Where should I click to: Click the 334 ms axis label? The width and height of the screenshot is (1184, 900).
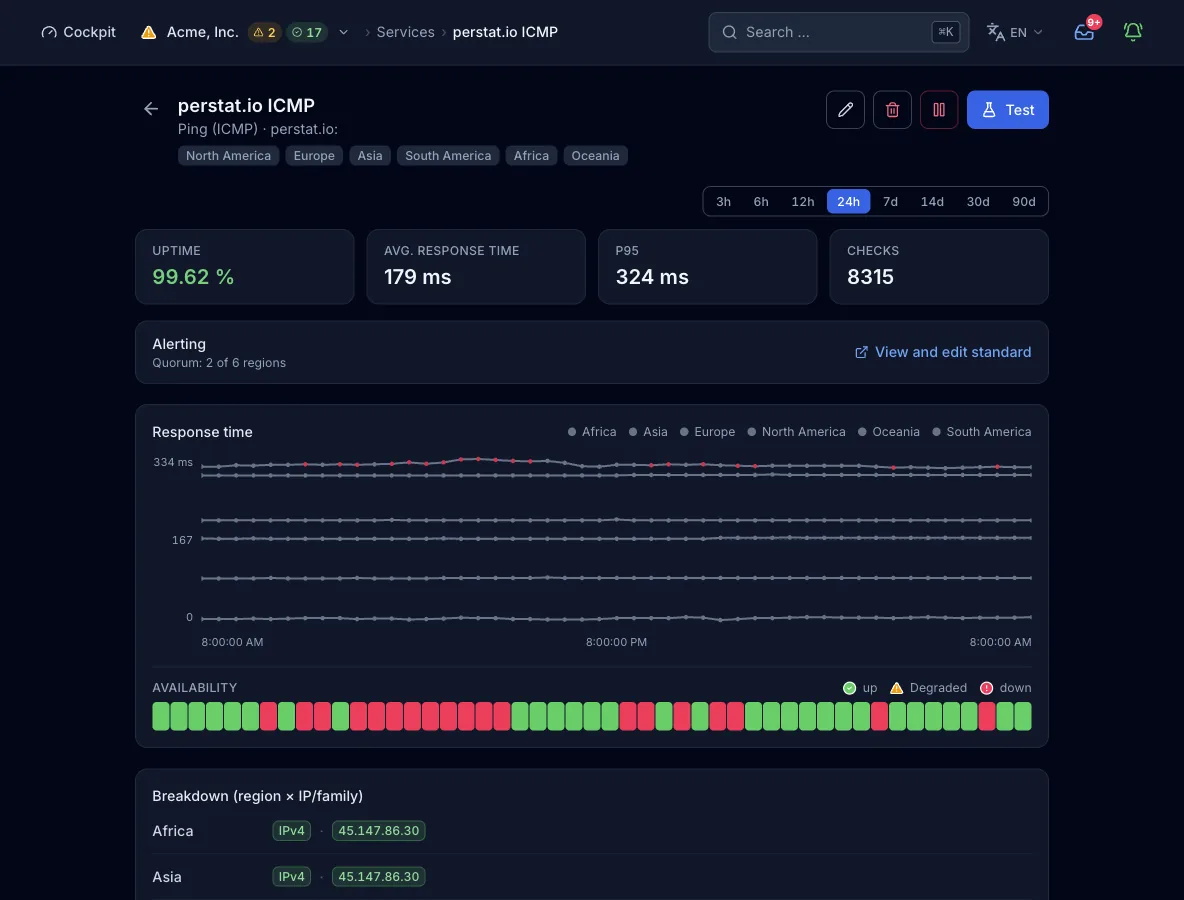pos(173,462)
